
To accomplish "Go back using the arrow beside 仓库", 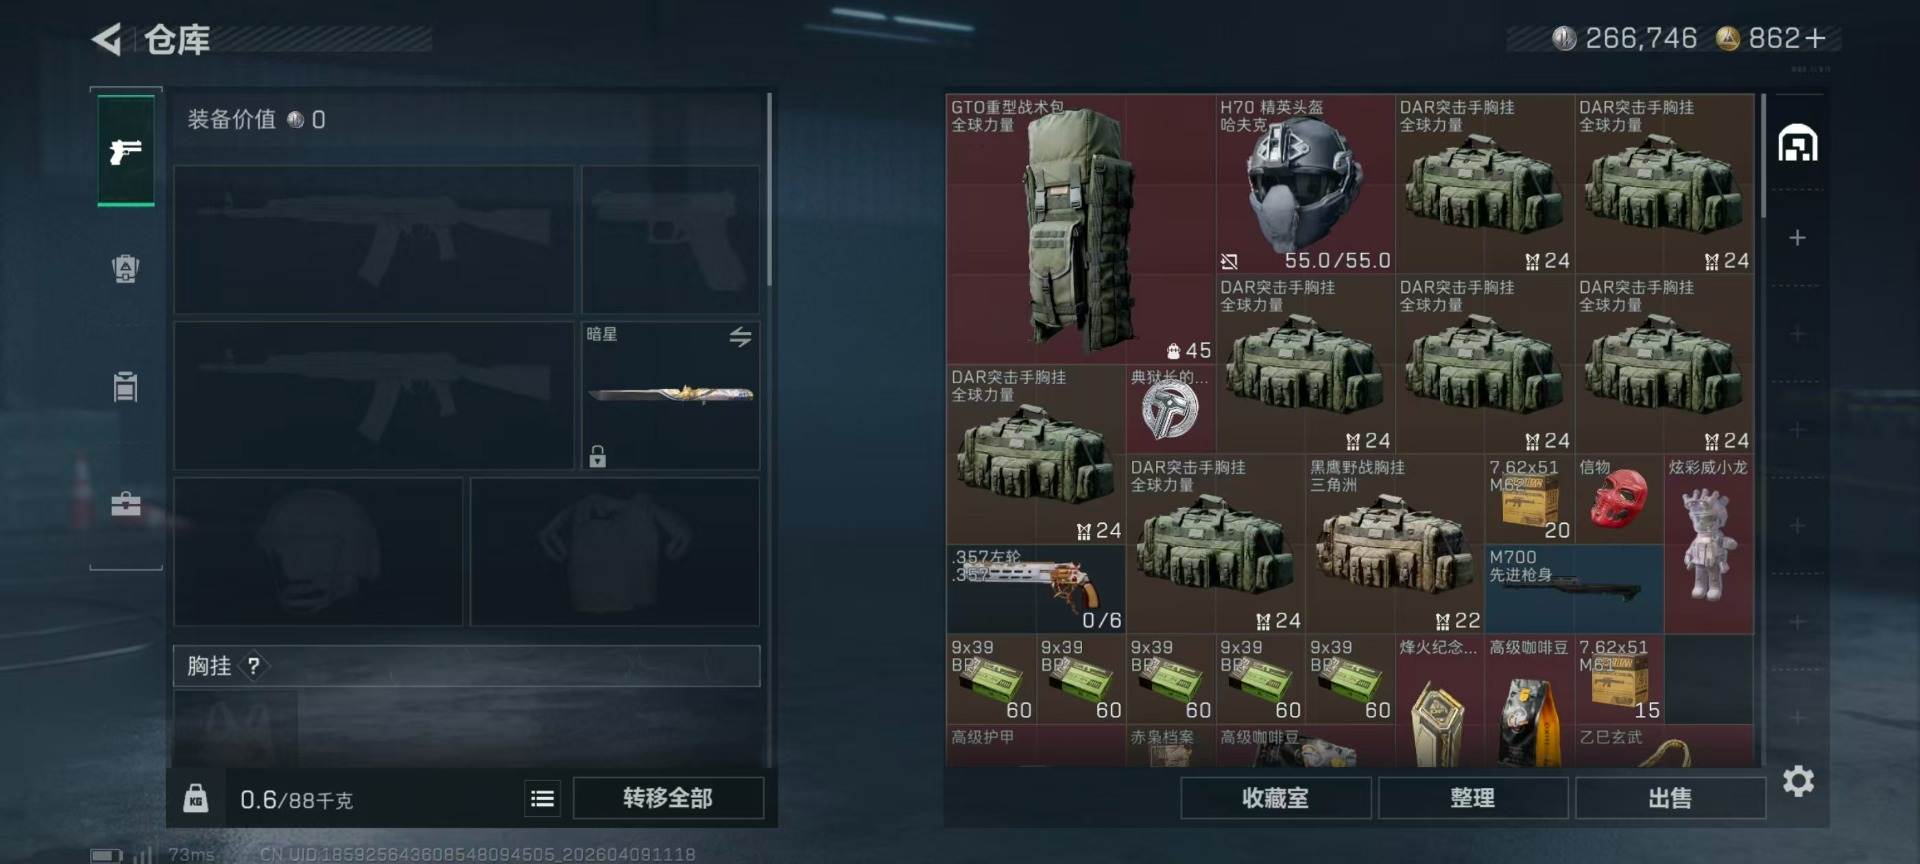I will coord(107,39).
